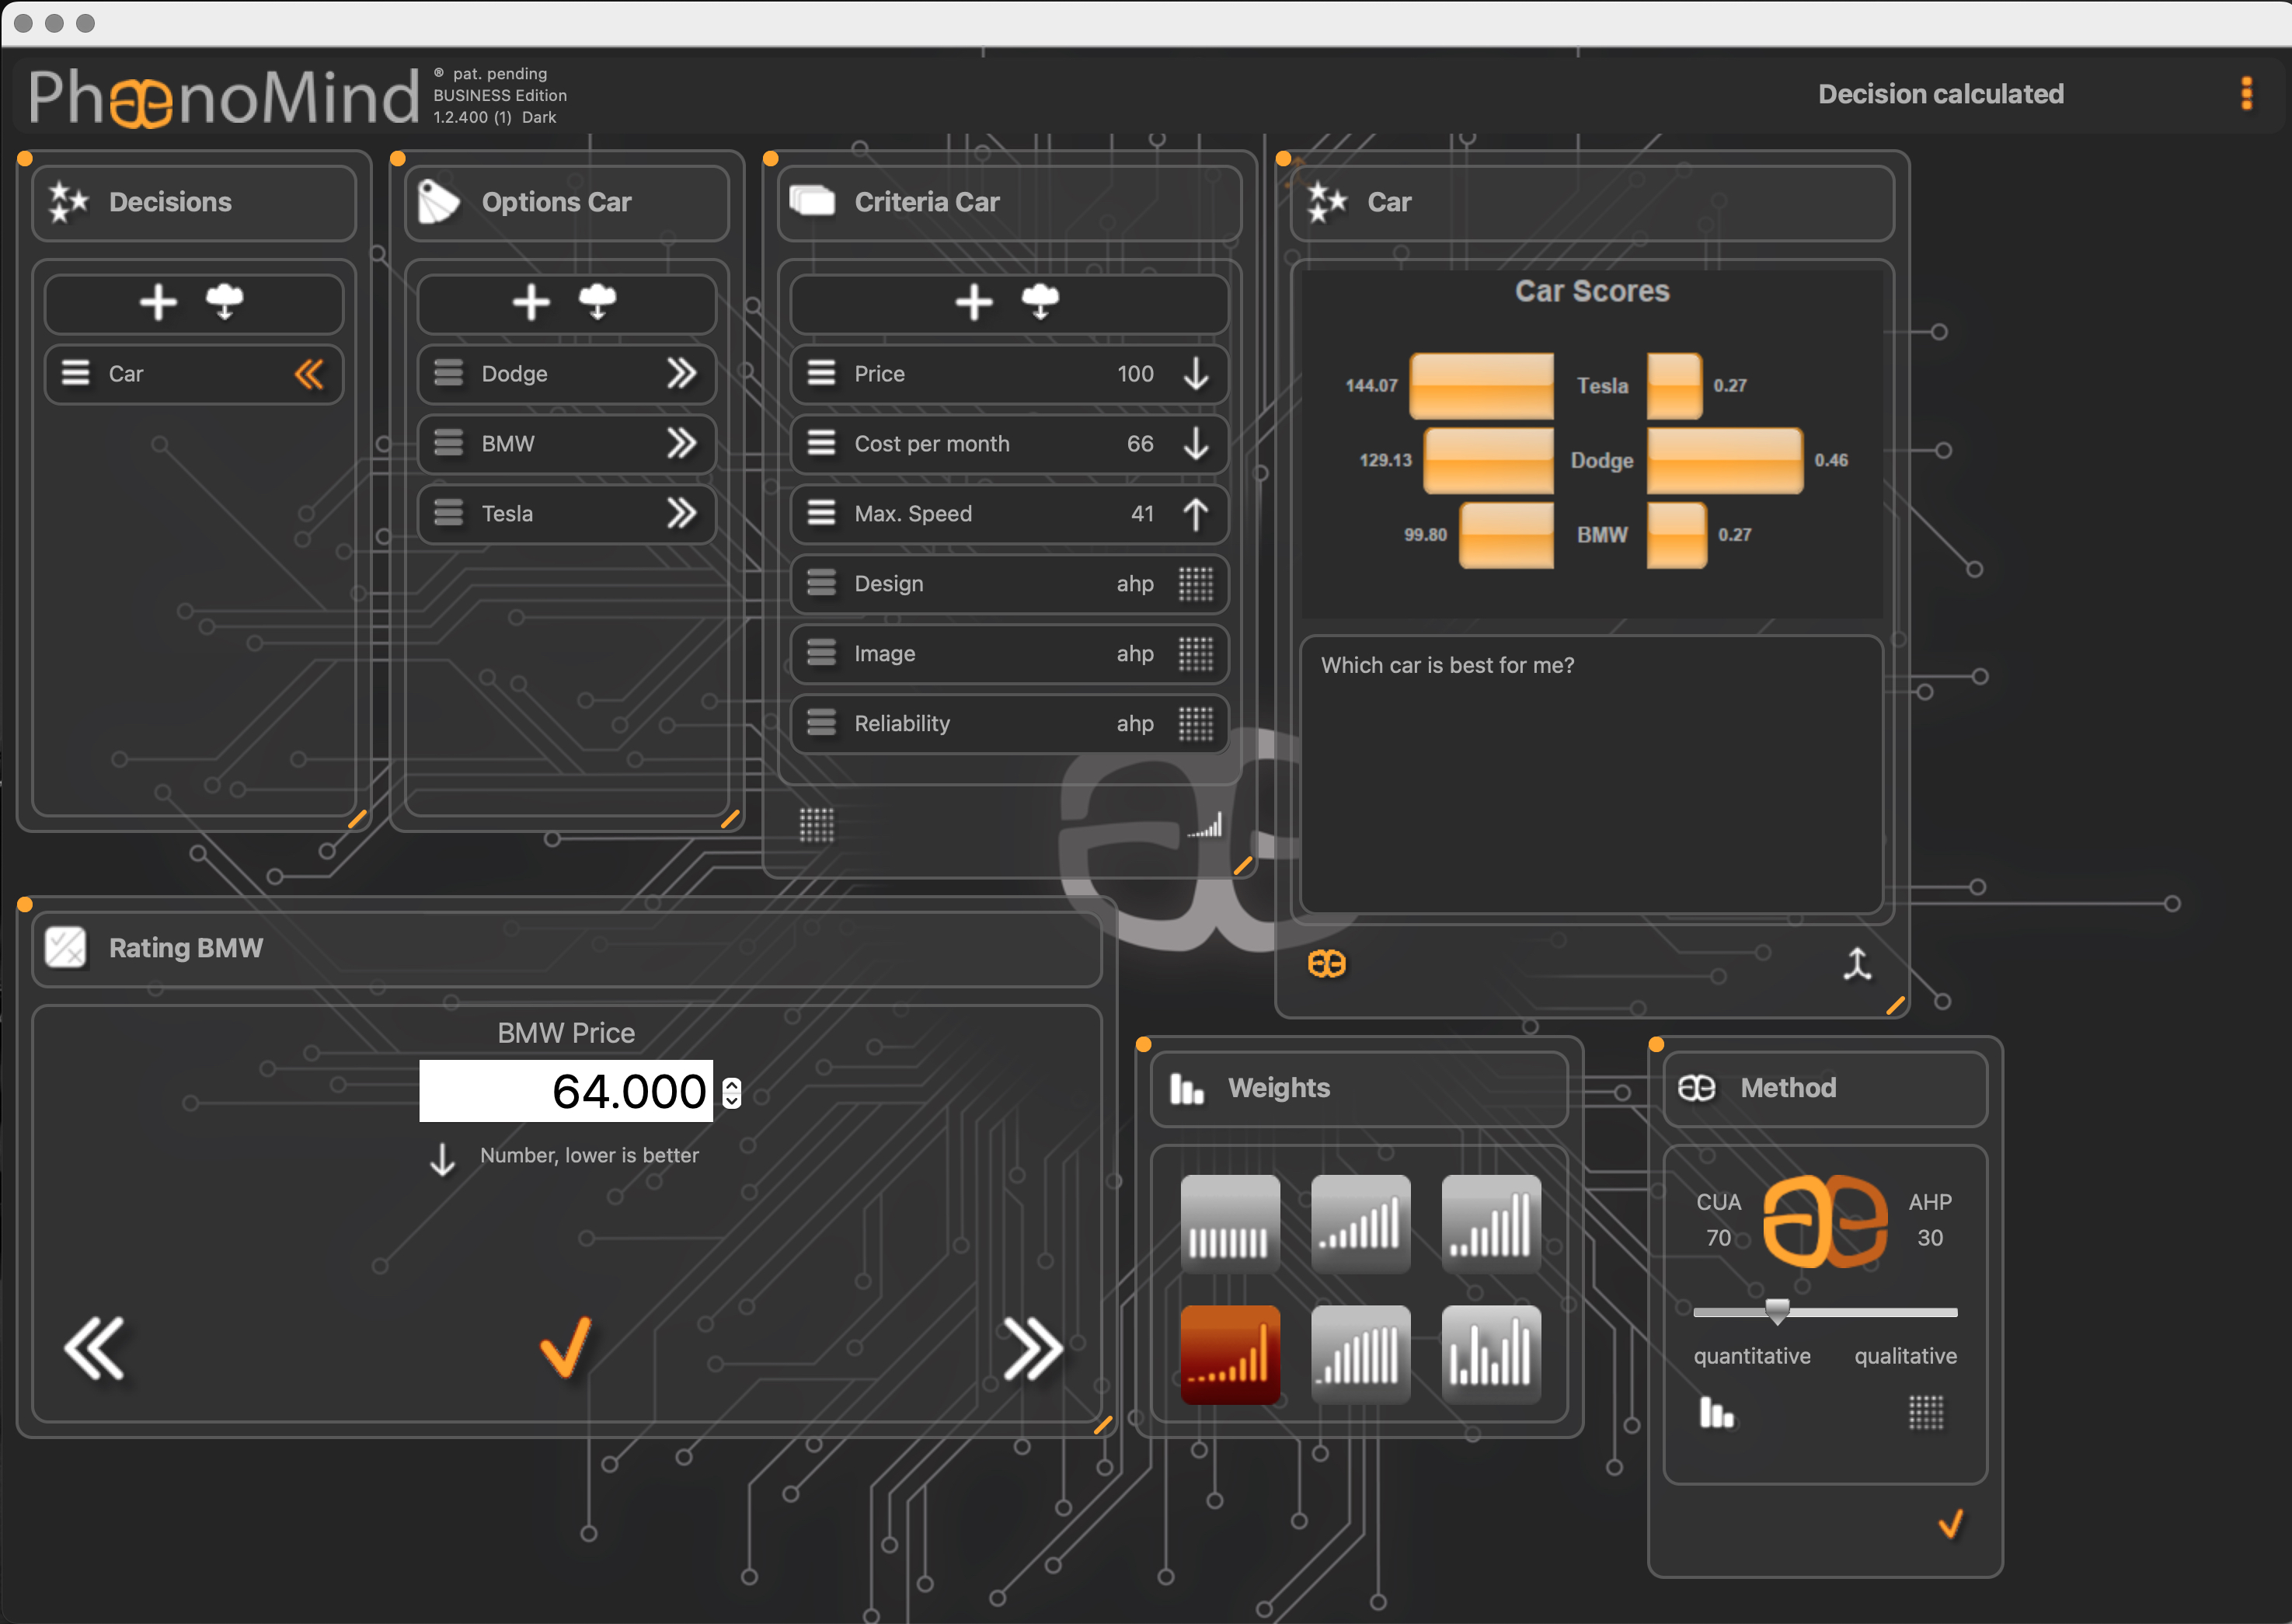Click the CUA/AHP method slider handle

(1777, 1311)
